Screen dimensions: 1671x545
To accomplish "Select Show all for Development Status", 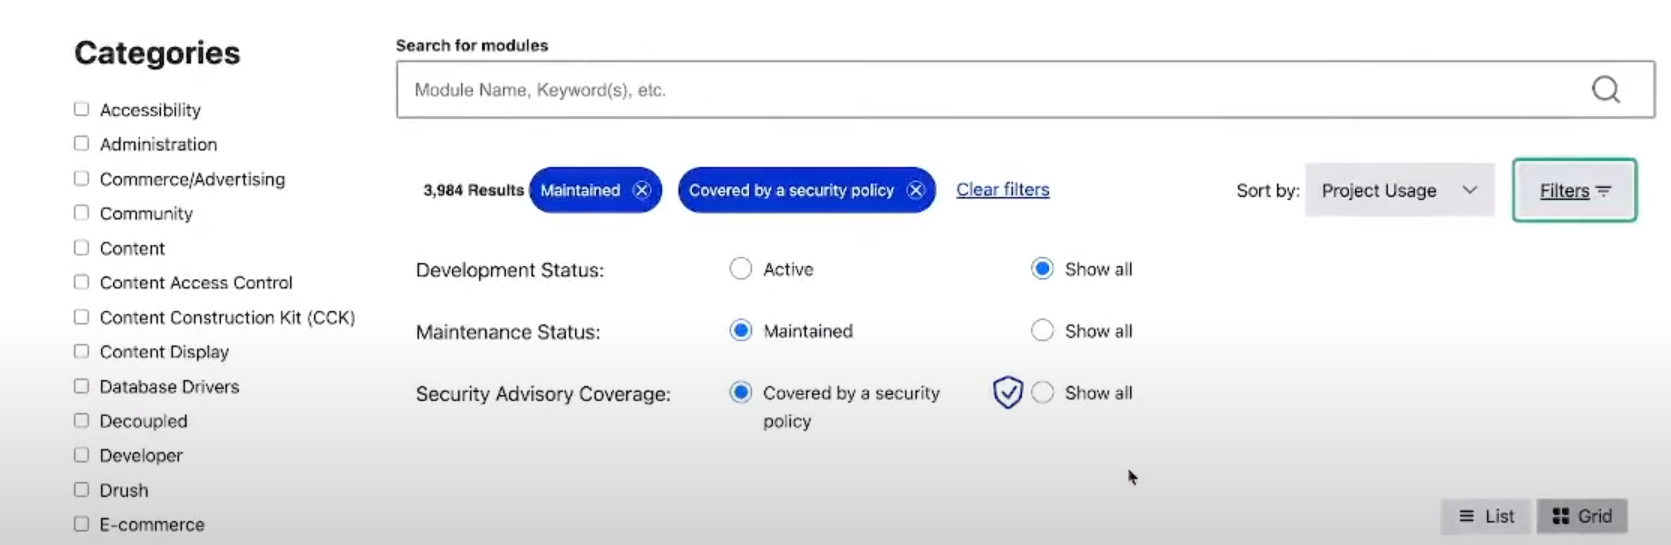I will [1042, 269].
